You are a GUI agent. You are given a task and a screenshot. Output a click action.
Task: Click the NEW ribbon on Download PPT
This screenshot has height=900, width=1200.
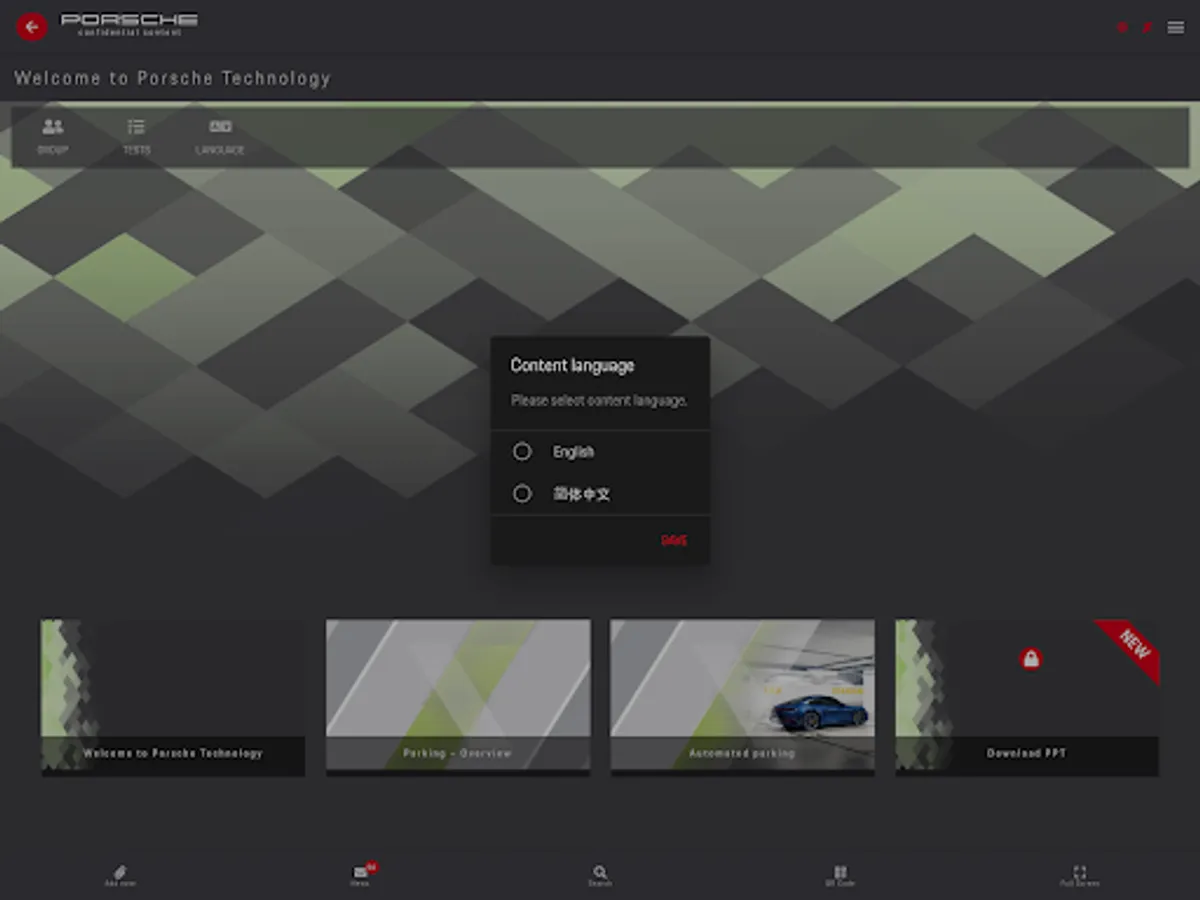click(1133, 646)
